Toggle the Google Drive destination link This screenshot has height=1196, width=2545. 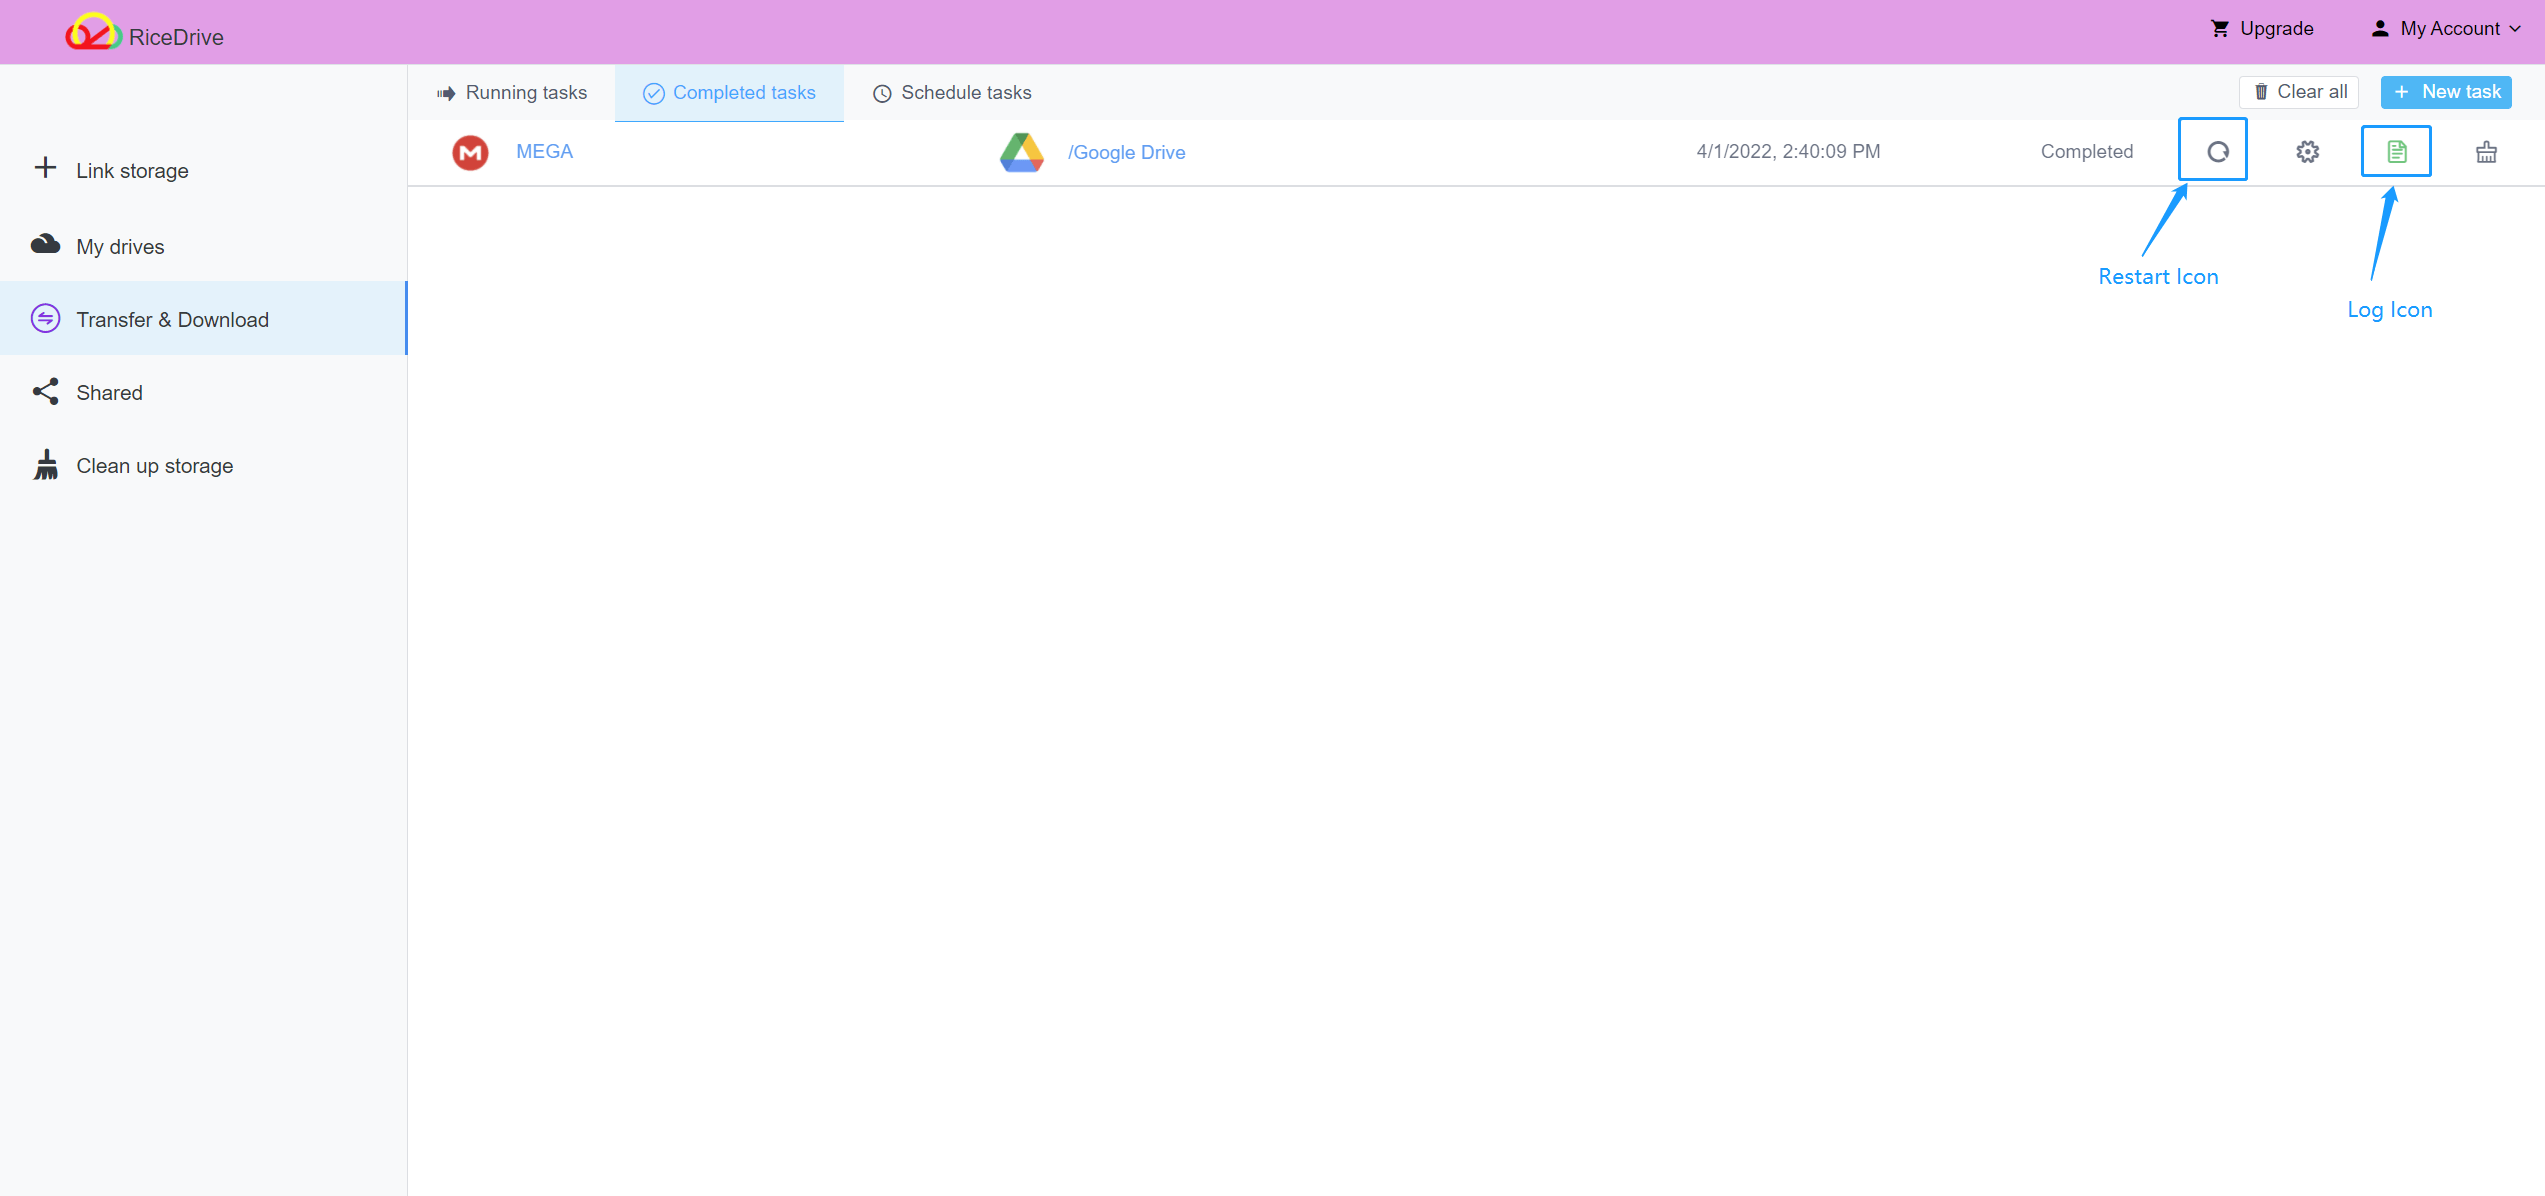1126,151
